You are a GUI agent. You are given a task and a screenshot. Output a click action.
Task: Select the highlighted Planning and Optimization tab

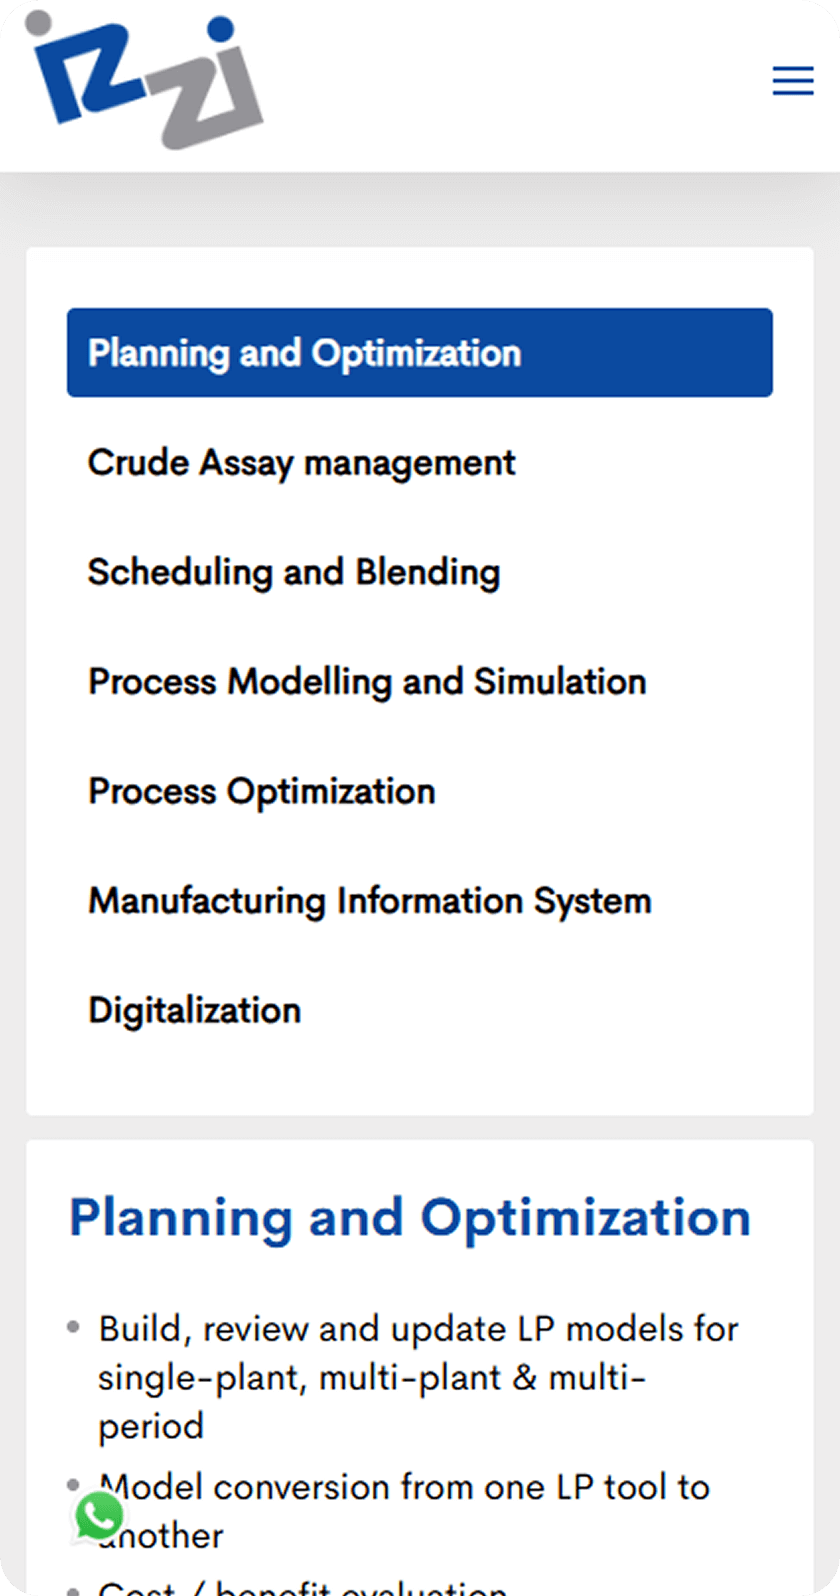(x=419, y=353)
